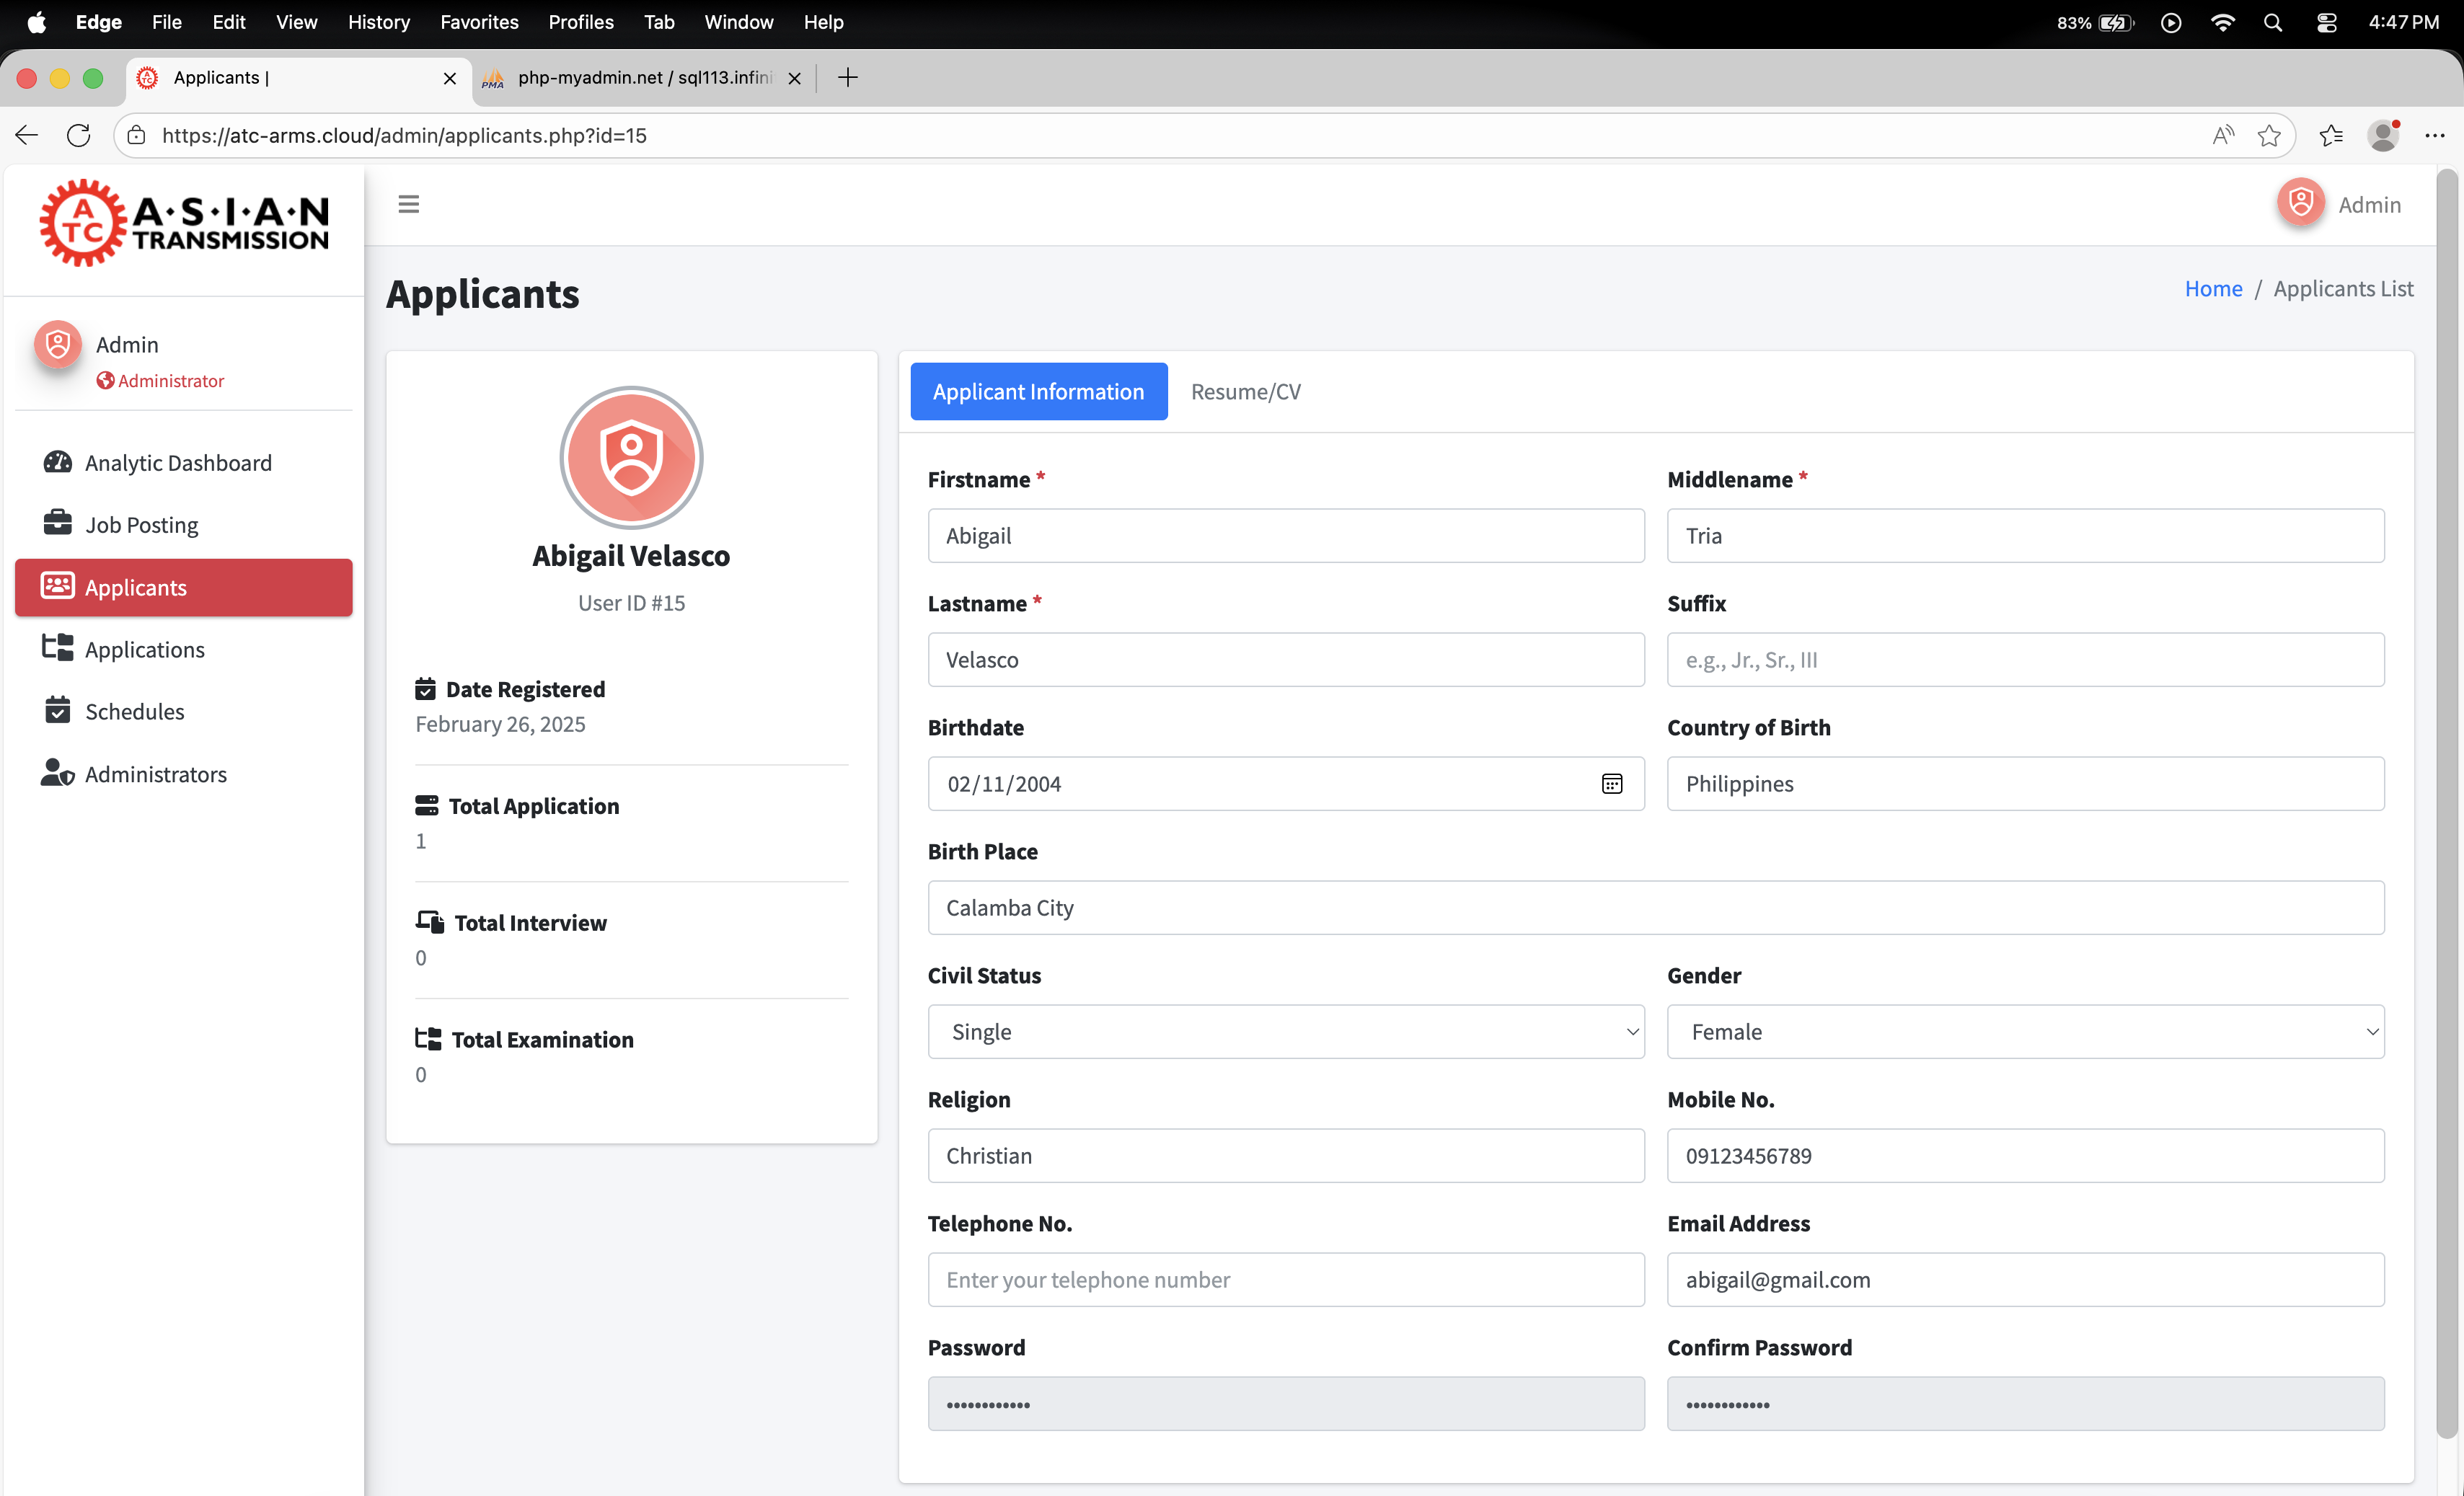Expand the Gender dropdown
The image size is (2464, 1496).
click(2024, 1031)
